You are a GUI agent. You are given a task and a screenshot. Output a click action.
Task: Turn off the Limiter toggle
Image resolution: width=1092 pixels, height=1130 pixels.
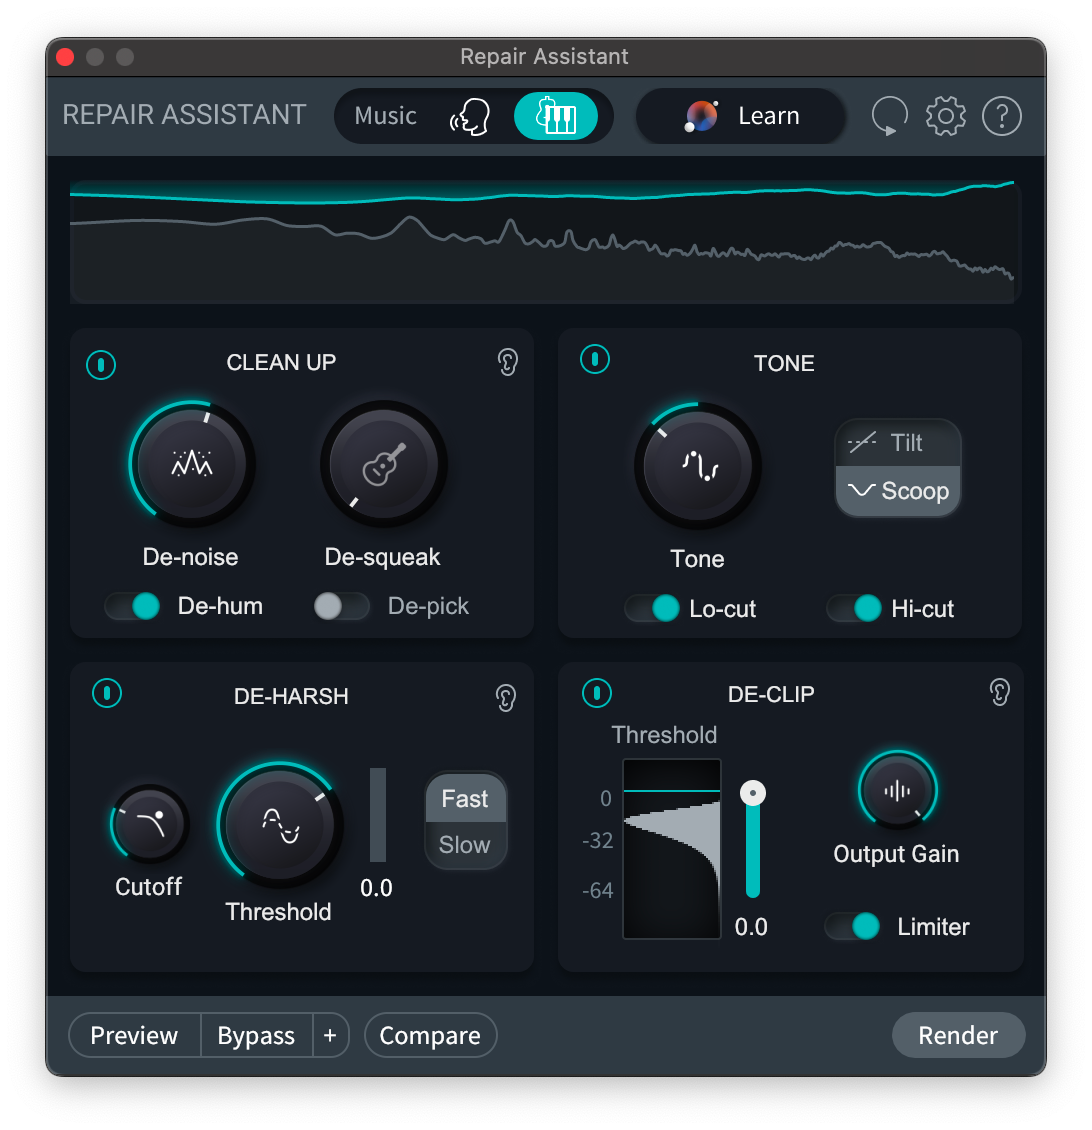(851, 927)
